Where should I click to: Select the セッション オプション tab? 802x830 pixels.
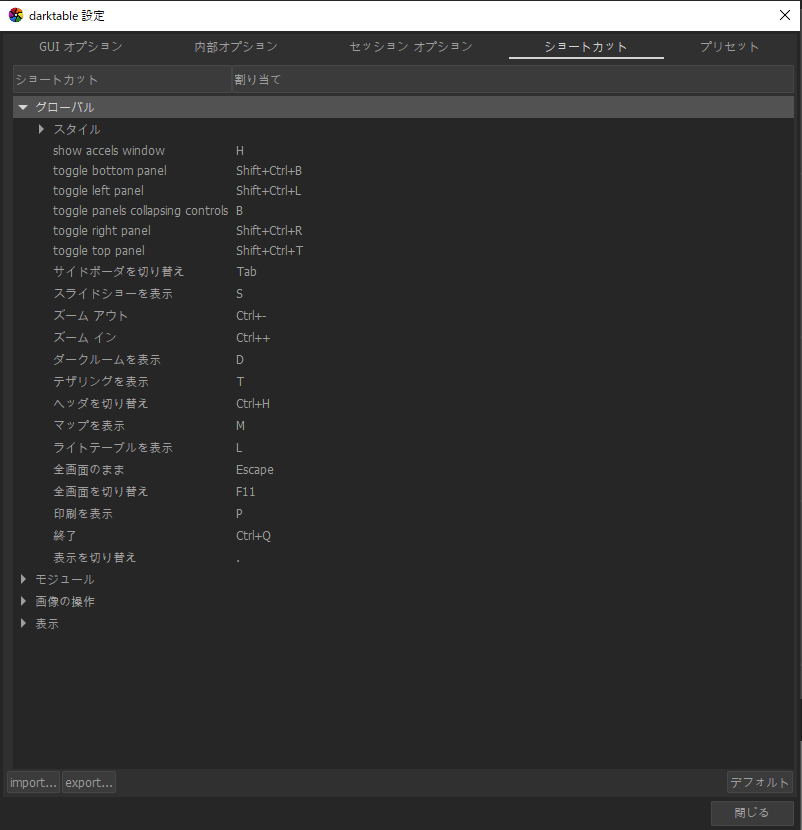click(x=411, y=47)
